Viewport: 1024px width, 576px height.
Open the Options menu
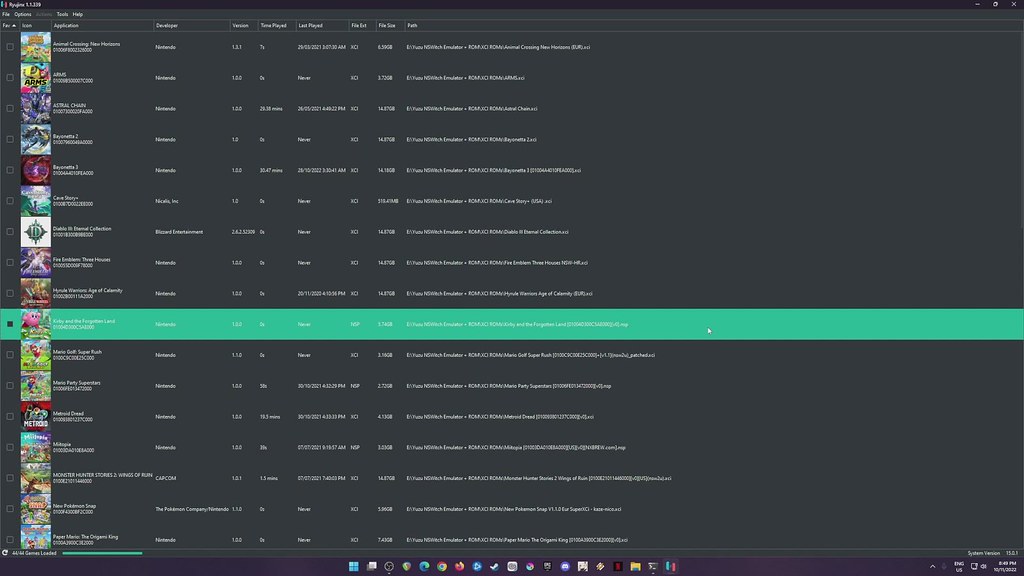tap(23, 14)
